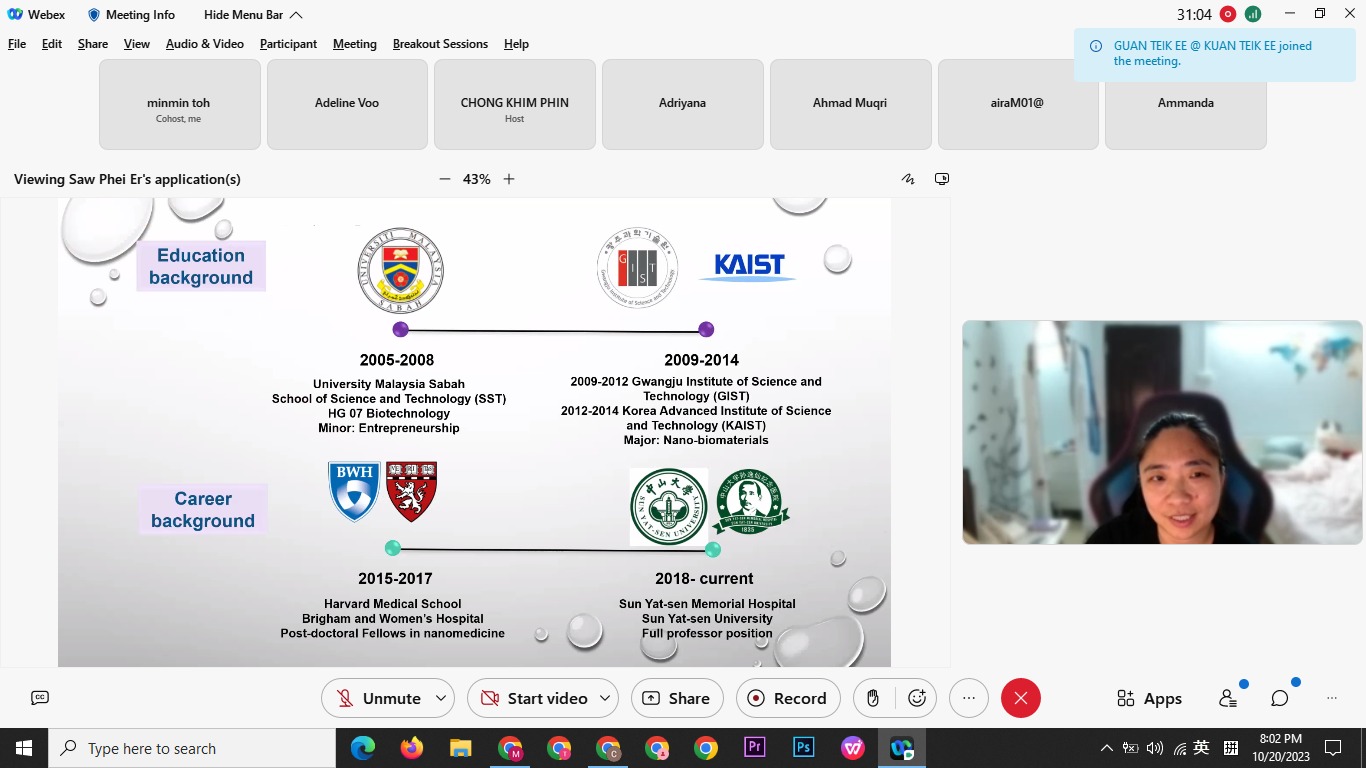Viewport: 1366px width, 768px height.
Task: Select Ahmad Muqri participant tile
Action: (x=850, y=104)
